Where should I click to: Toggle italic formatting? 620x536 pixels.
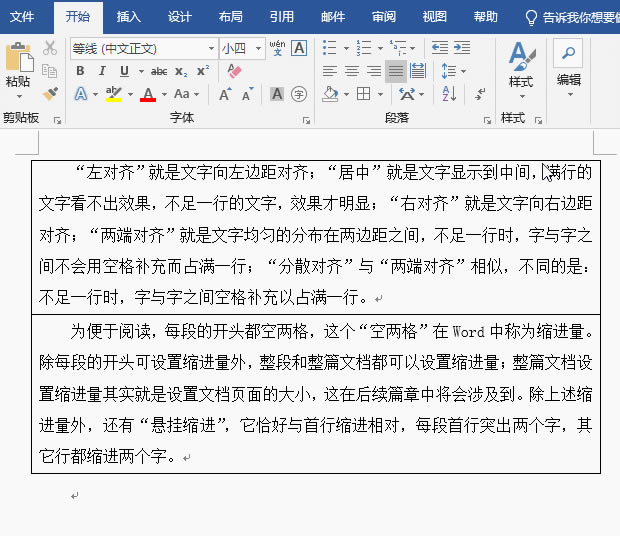click(102, 71)
